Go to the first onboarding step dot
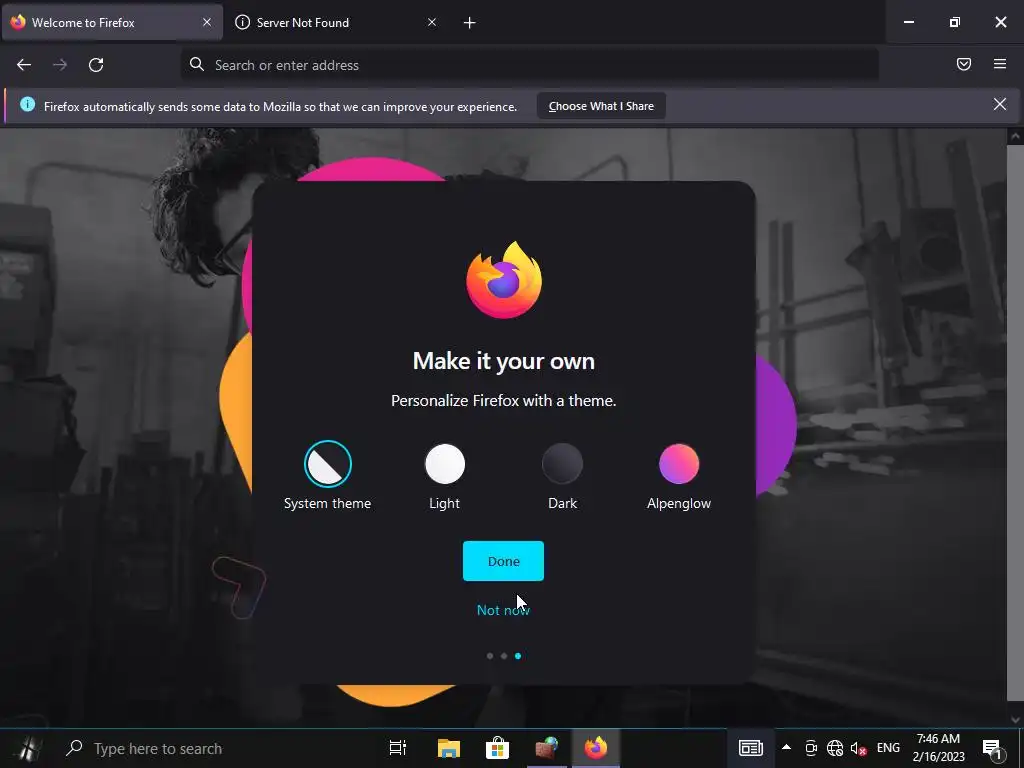 [x=490, y=656]
